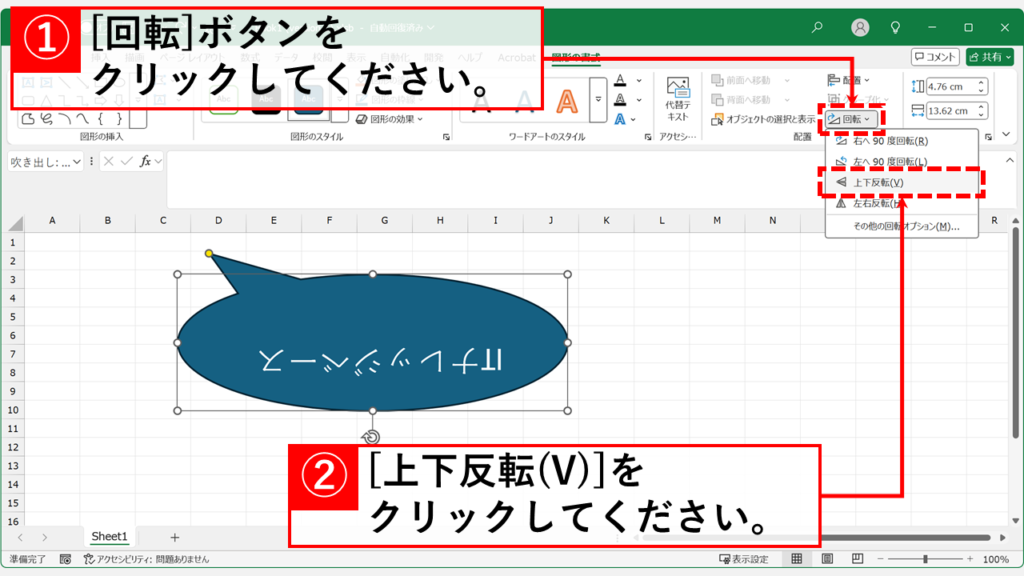Select the left brace shape
Image resolution: width=1024 pixels, height=576 pixels.
pos(101,119)
